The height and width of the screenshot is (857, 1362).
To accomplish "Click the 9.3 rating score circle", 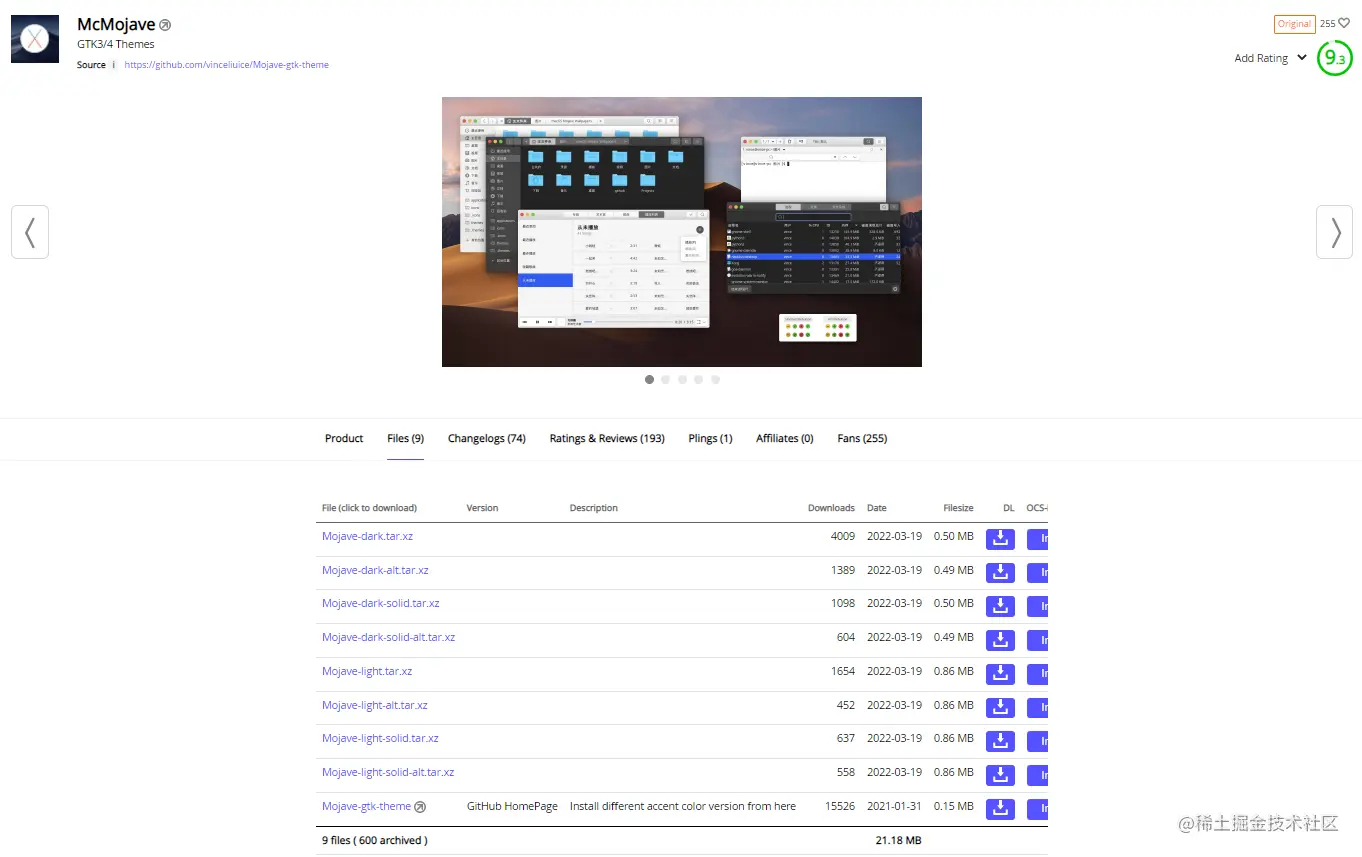I will [x=1334, y=58].
